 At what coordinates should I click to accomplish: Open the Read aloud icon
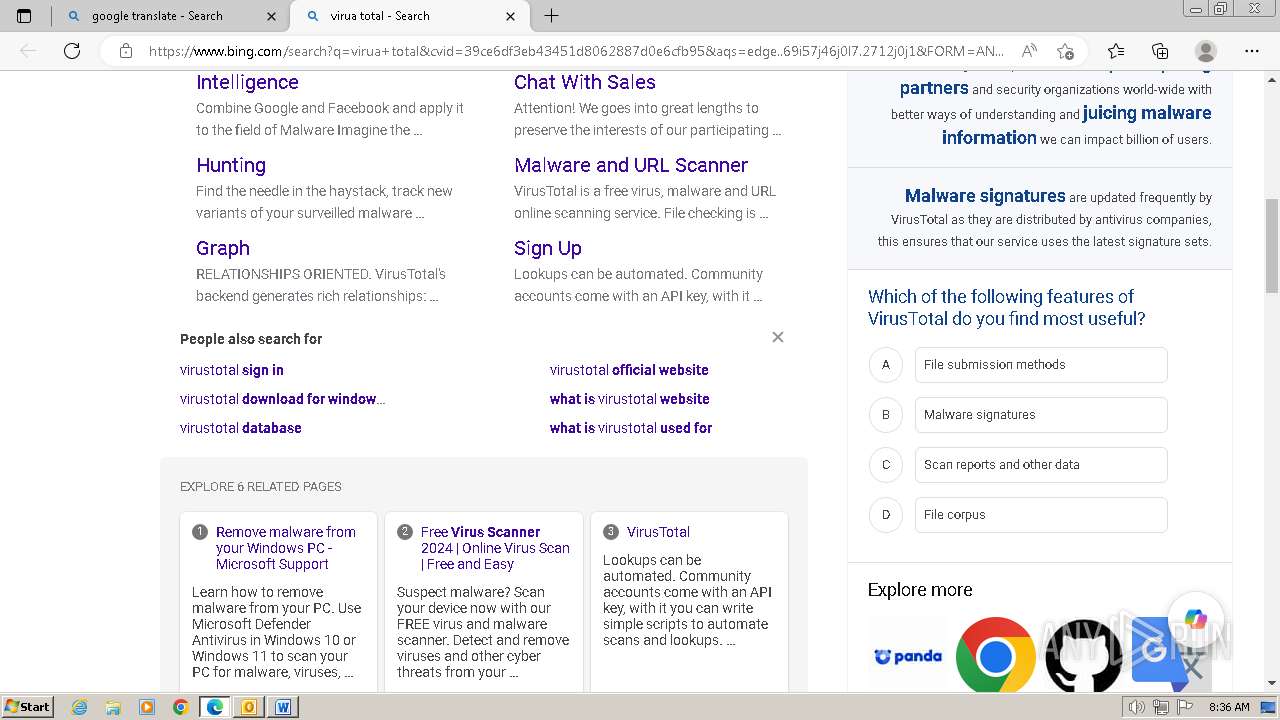[x=1028, y=51]
